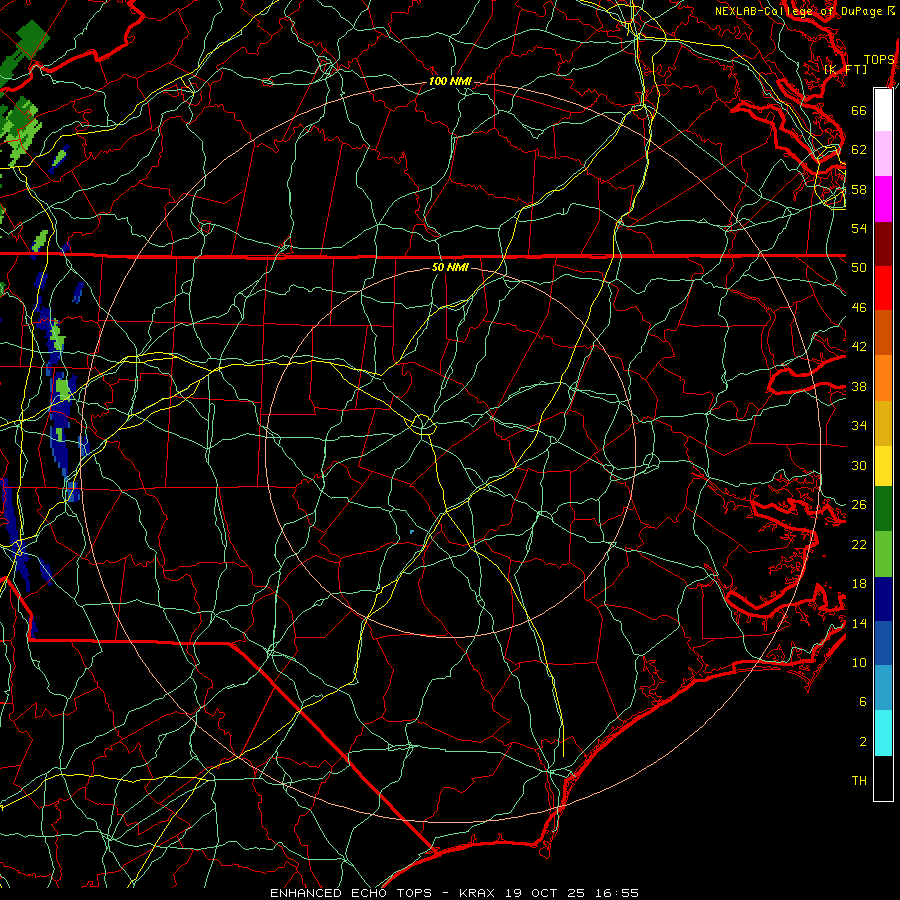Click the legend value "14"
This screenshot has width=900, height=900.
(859, 623)
